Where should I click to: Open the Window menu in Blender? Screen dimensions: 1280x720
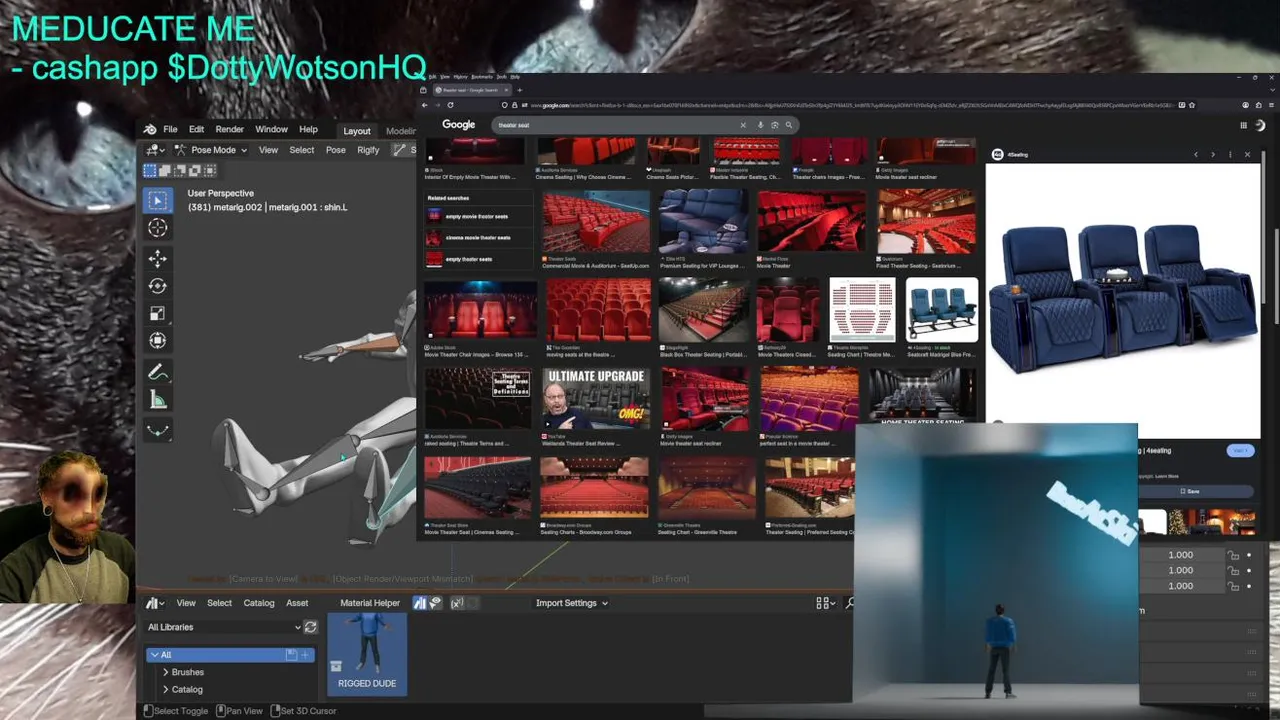tap(271, 129)
